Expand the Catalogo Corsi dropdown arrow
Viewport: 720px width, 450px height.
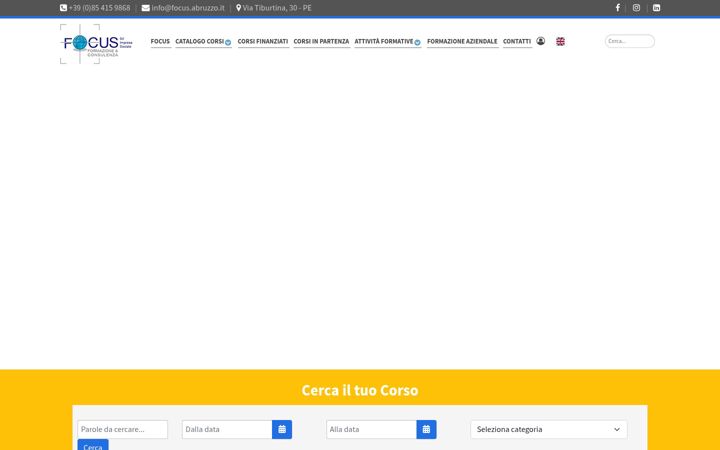228,42
